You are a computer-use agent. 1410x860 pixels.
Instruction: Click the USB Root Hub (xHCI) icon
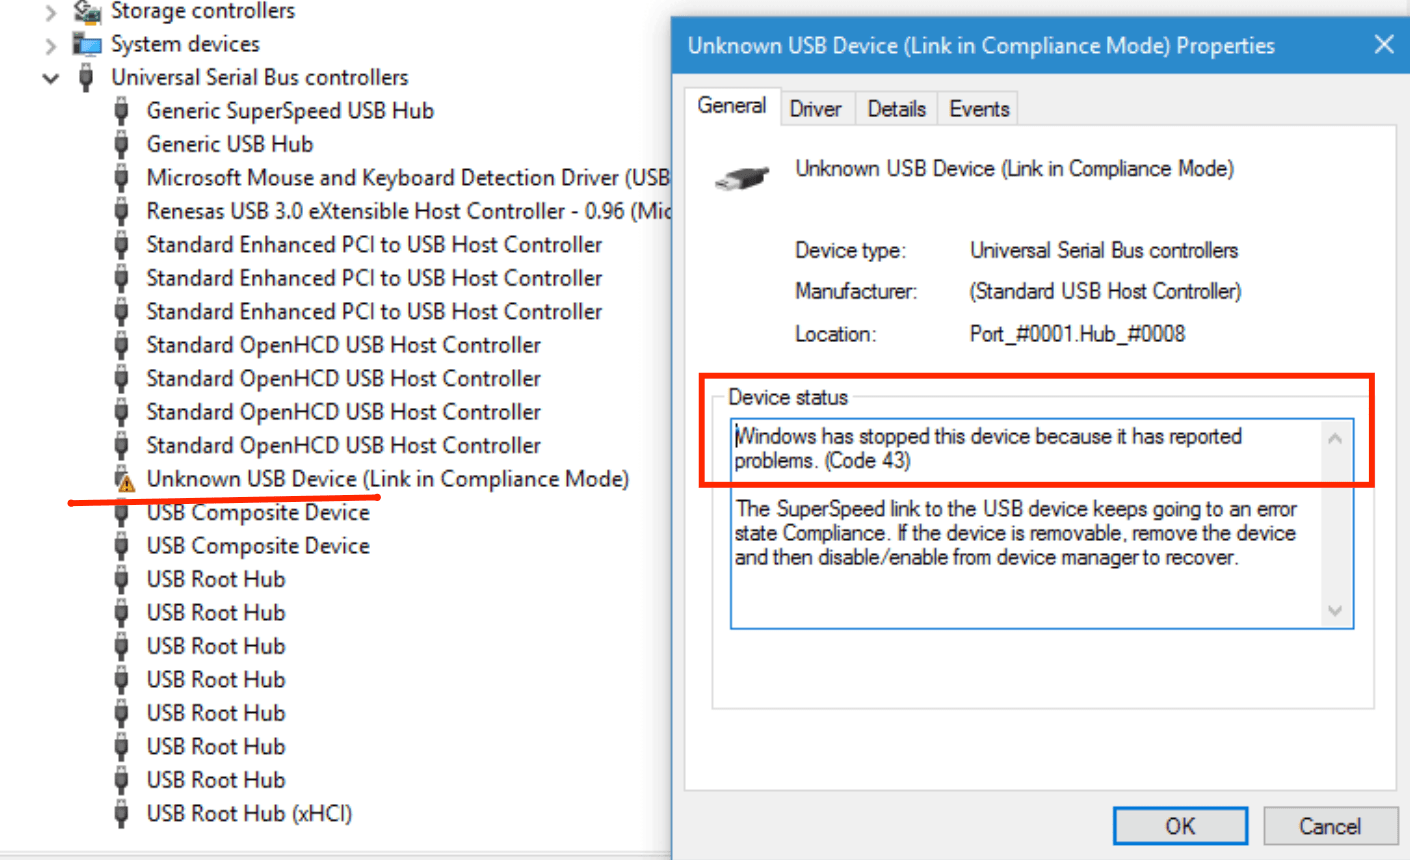pos(121,814)
